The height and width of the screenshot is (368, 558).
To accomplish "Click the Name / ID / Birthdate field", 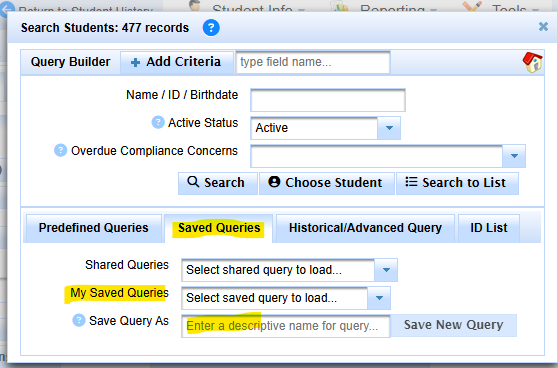I will [x=328, y=100].
